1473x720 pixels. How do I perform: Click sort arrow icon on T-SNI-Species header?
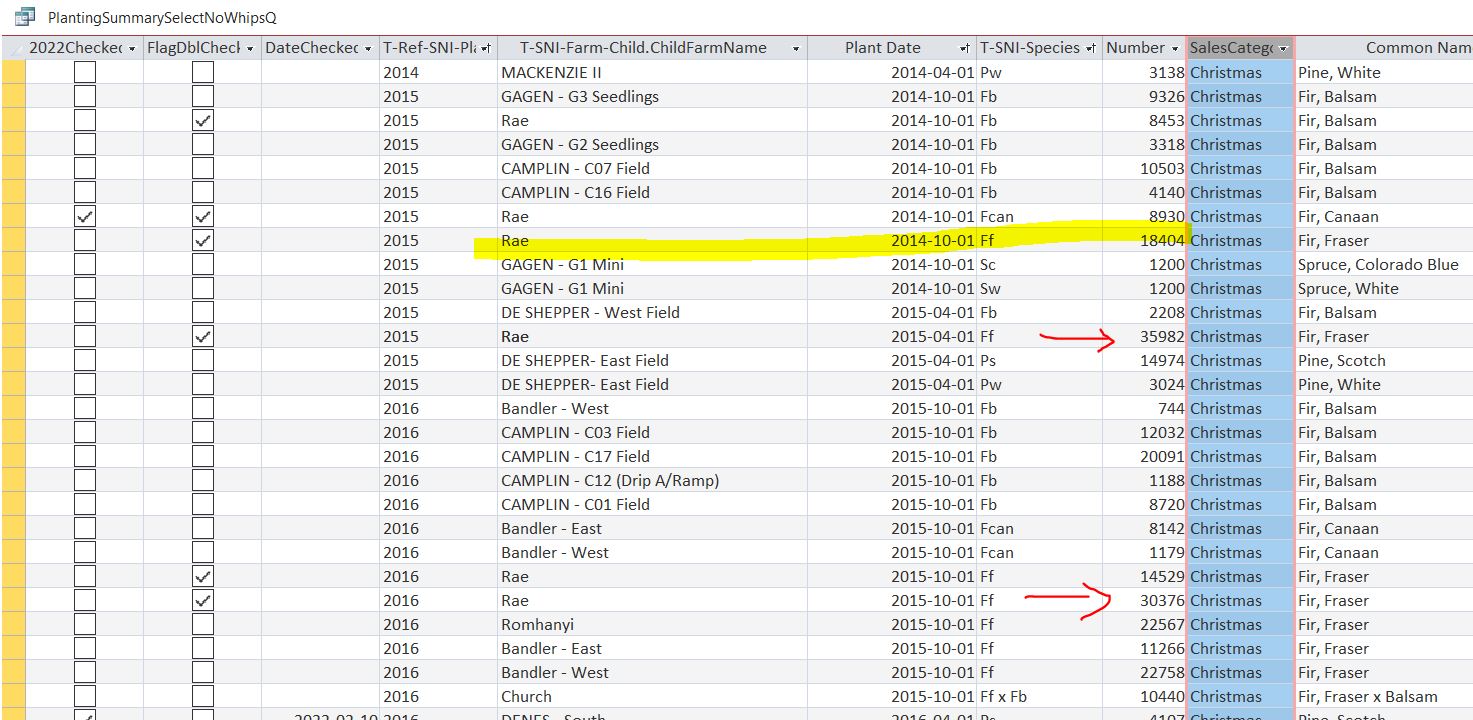tap(1091, 49)
